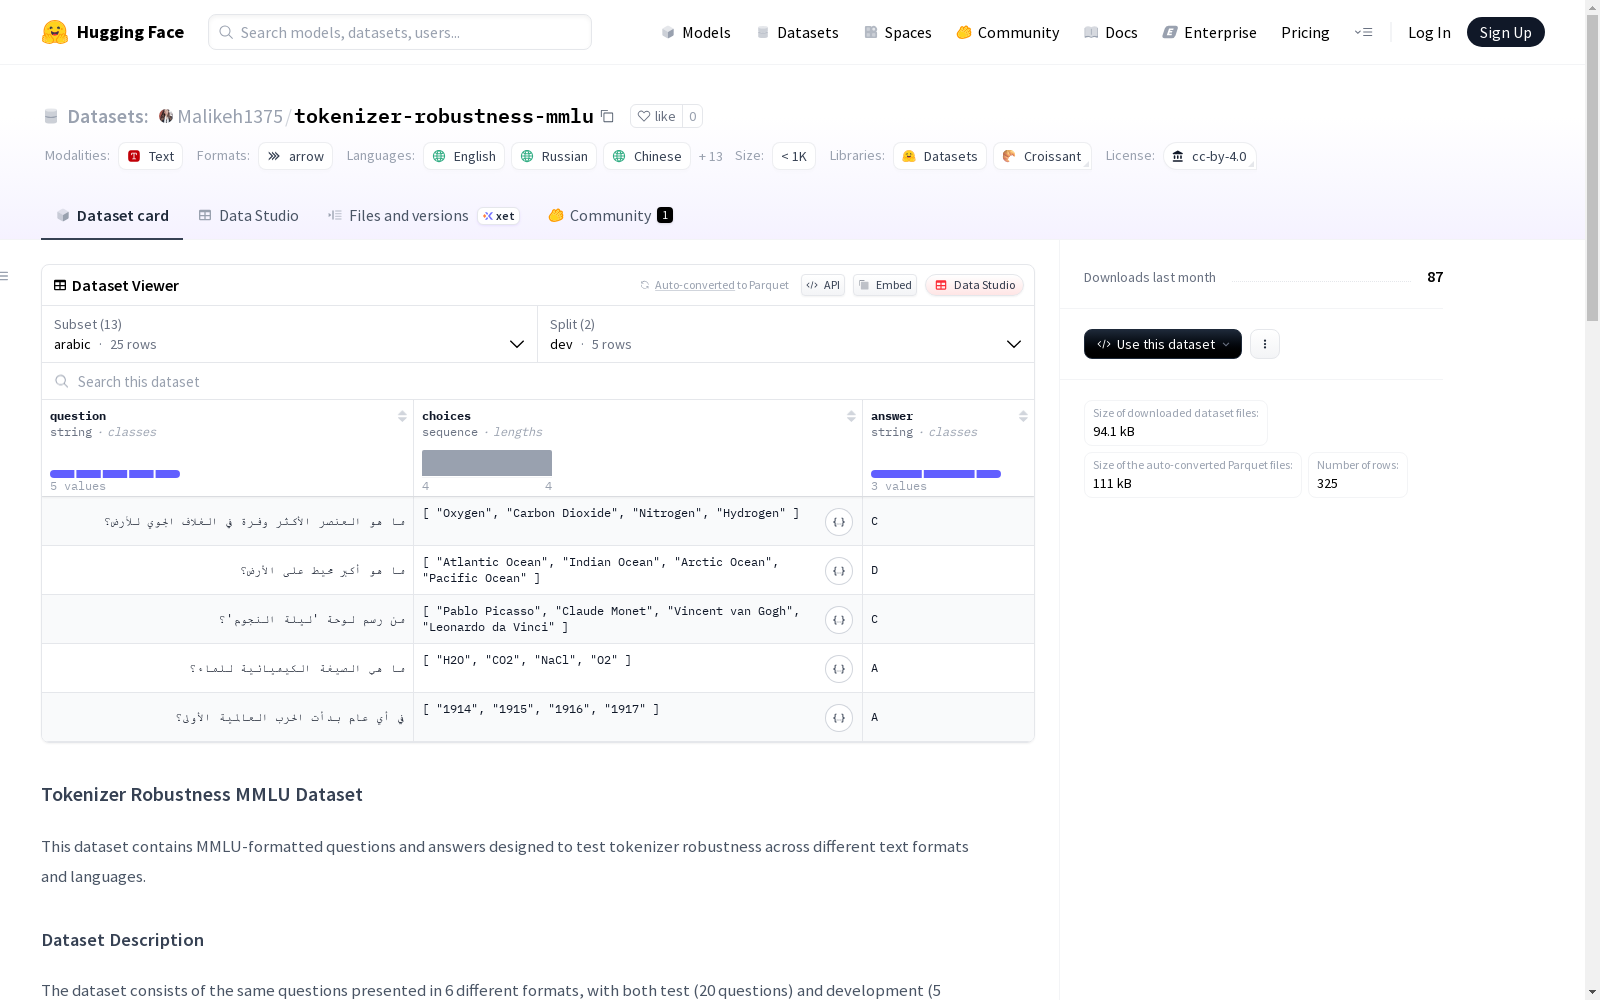Sort by the answer column

tap(1023, 416)
